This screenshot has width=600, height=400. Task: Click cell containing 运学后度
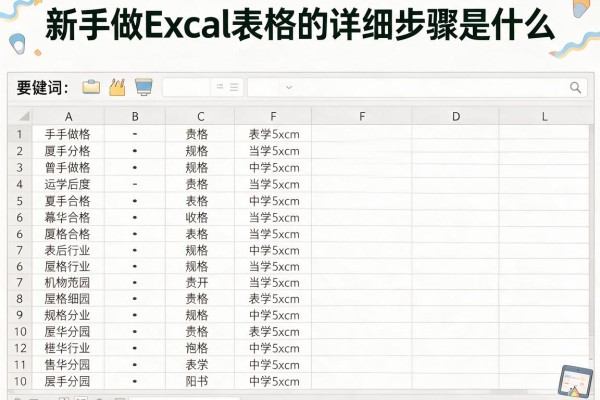pyautogui.click(x=68, y=184)
